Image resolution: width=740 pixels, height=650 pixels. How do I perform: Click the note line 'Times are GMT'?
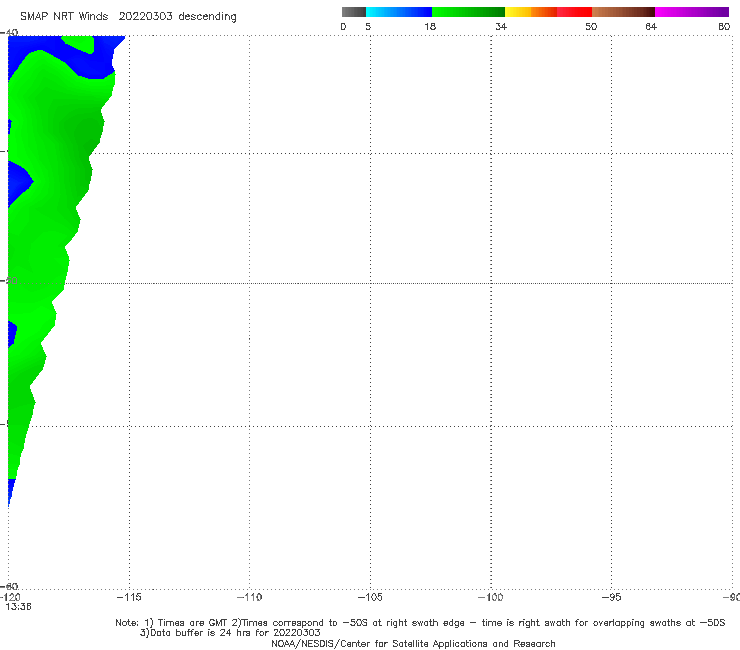click(192, 623)
